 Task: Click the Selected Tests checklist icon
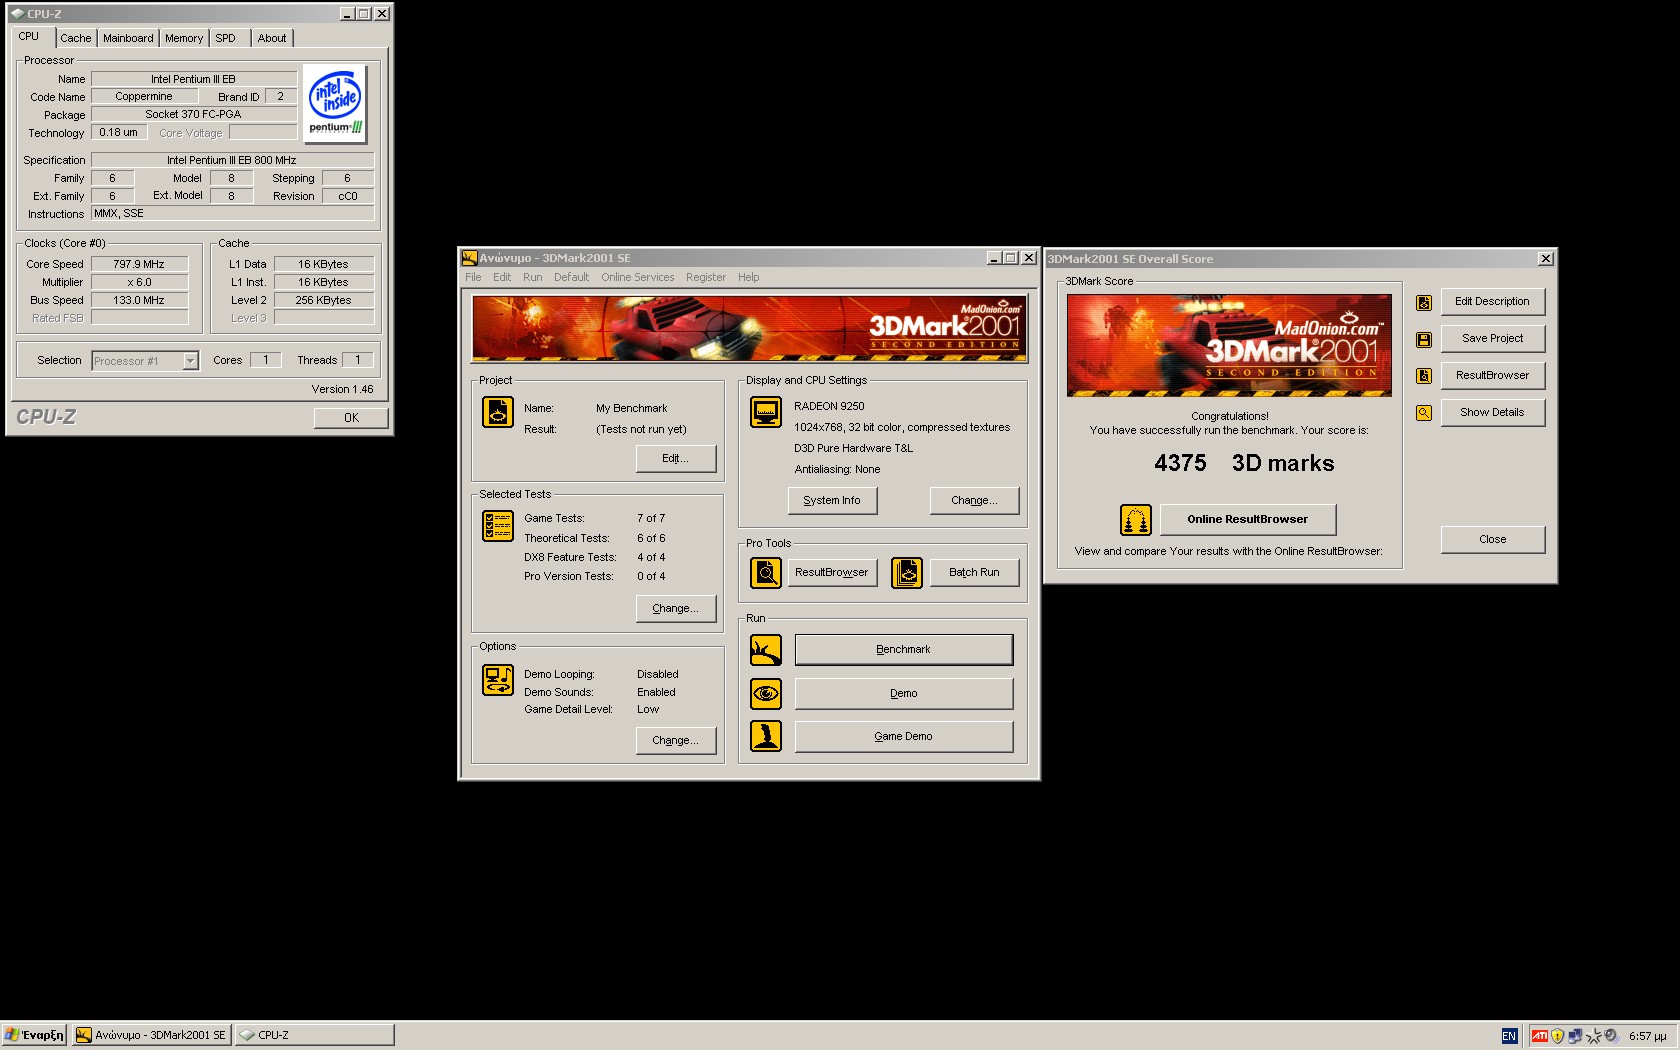(498, 526)
